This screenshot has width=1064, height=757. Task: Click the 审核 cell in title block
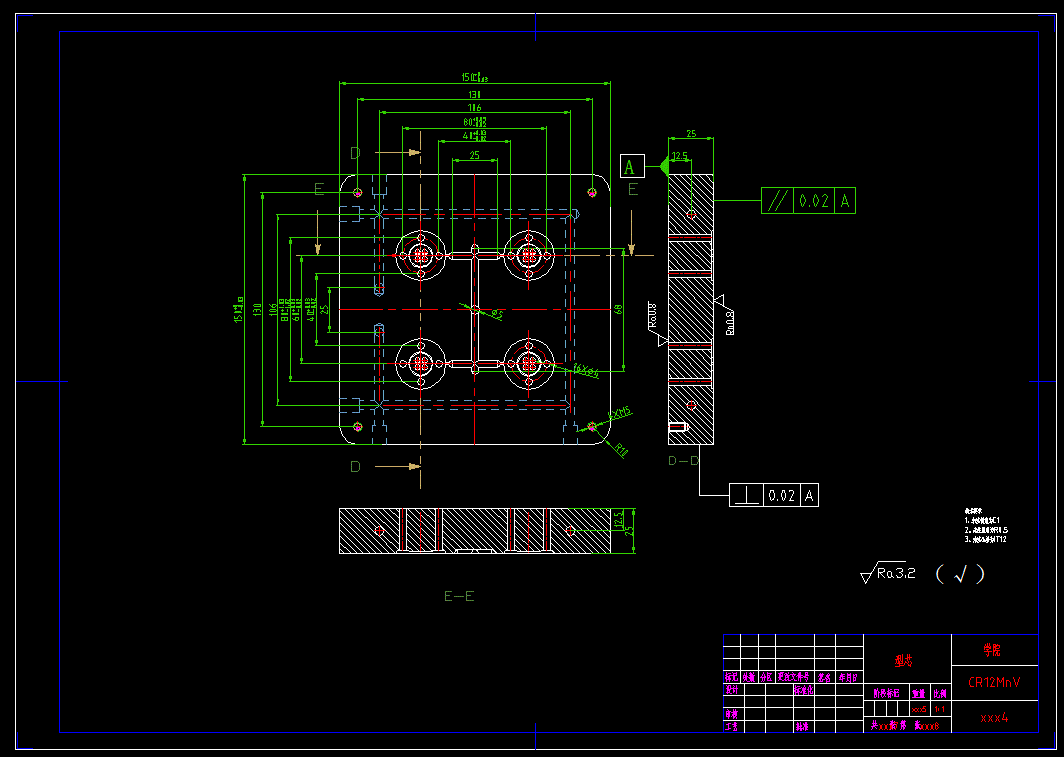(x=732, y=714)
